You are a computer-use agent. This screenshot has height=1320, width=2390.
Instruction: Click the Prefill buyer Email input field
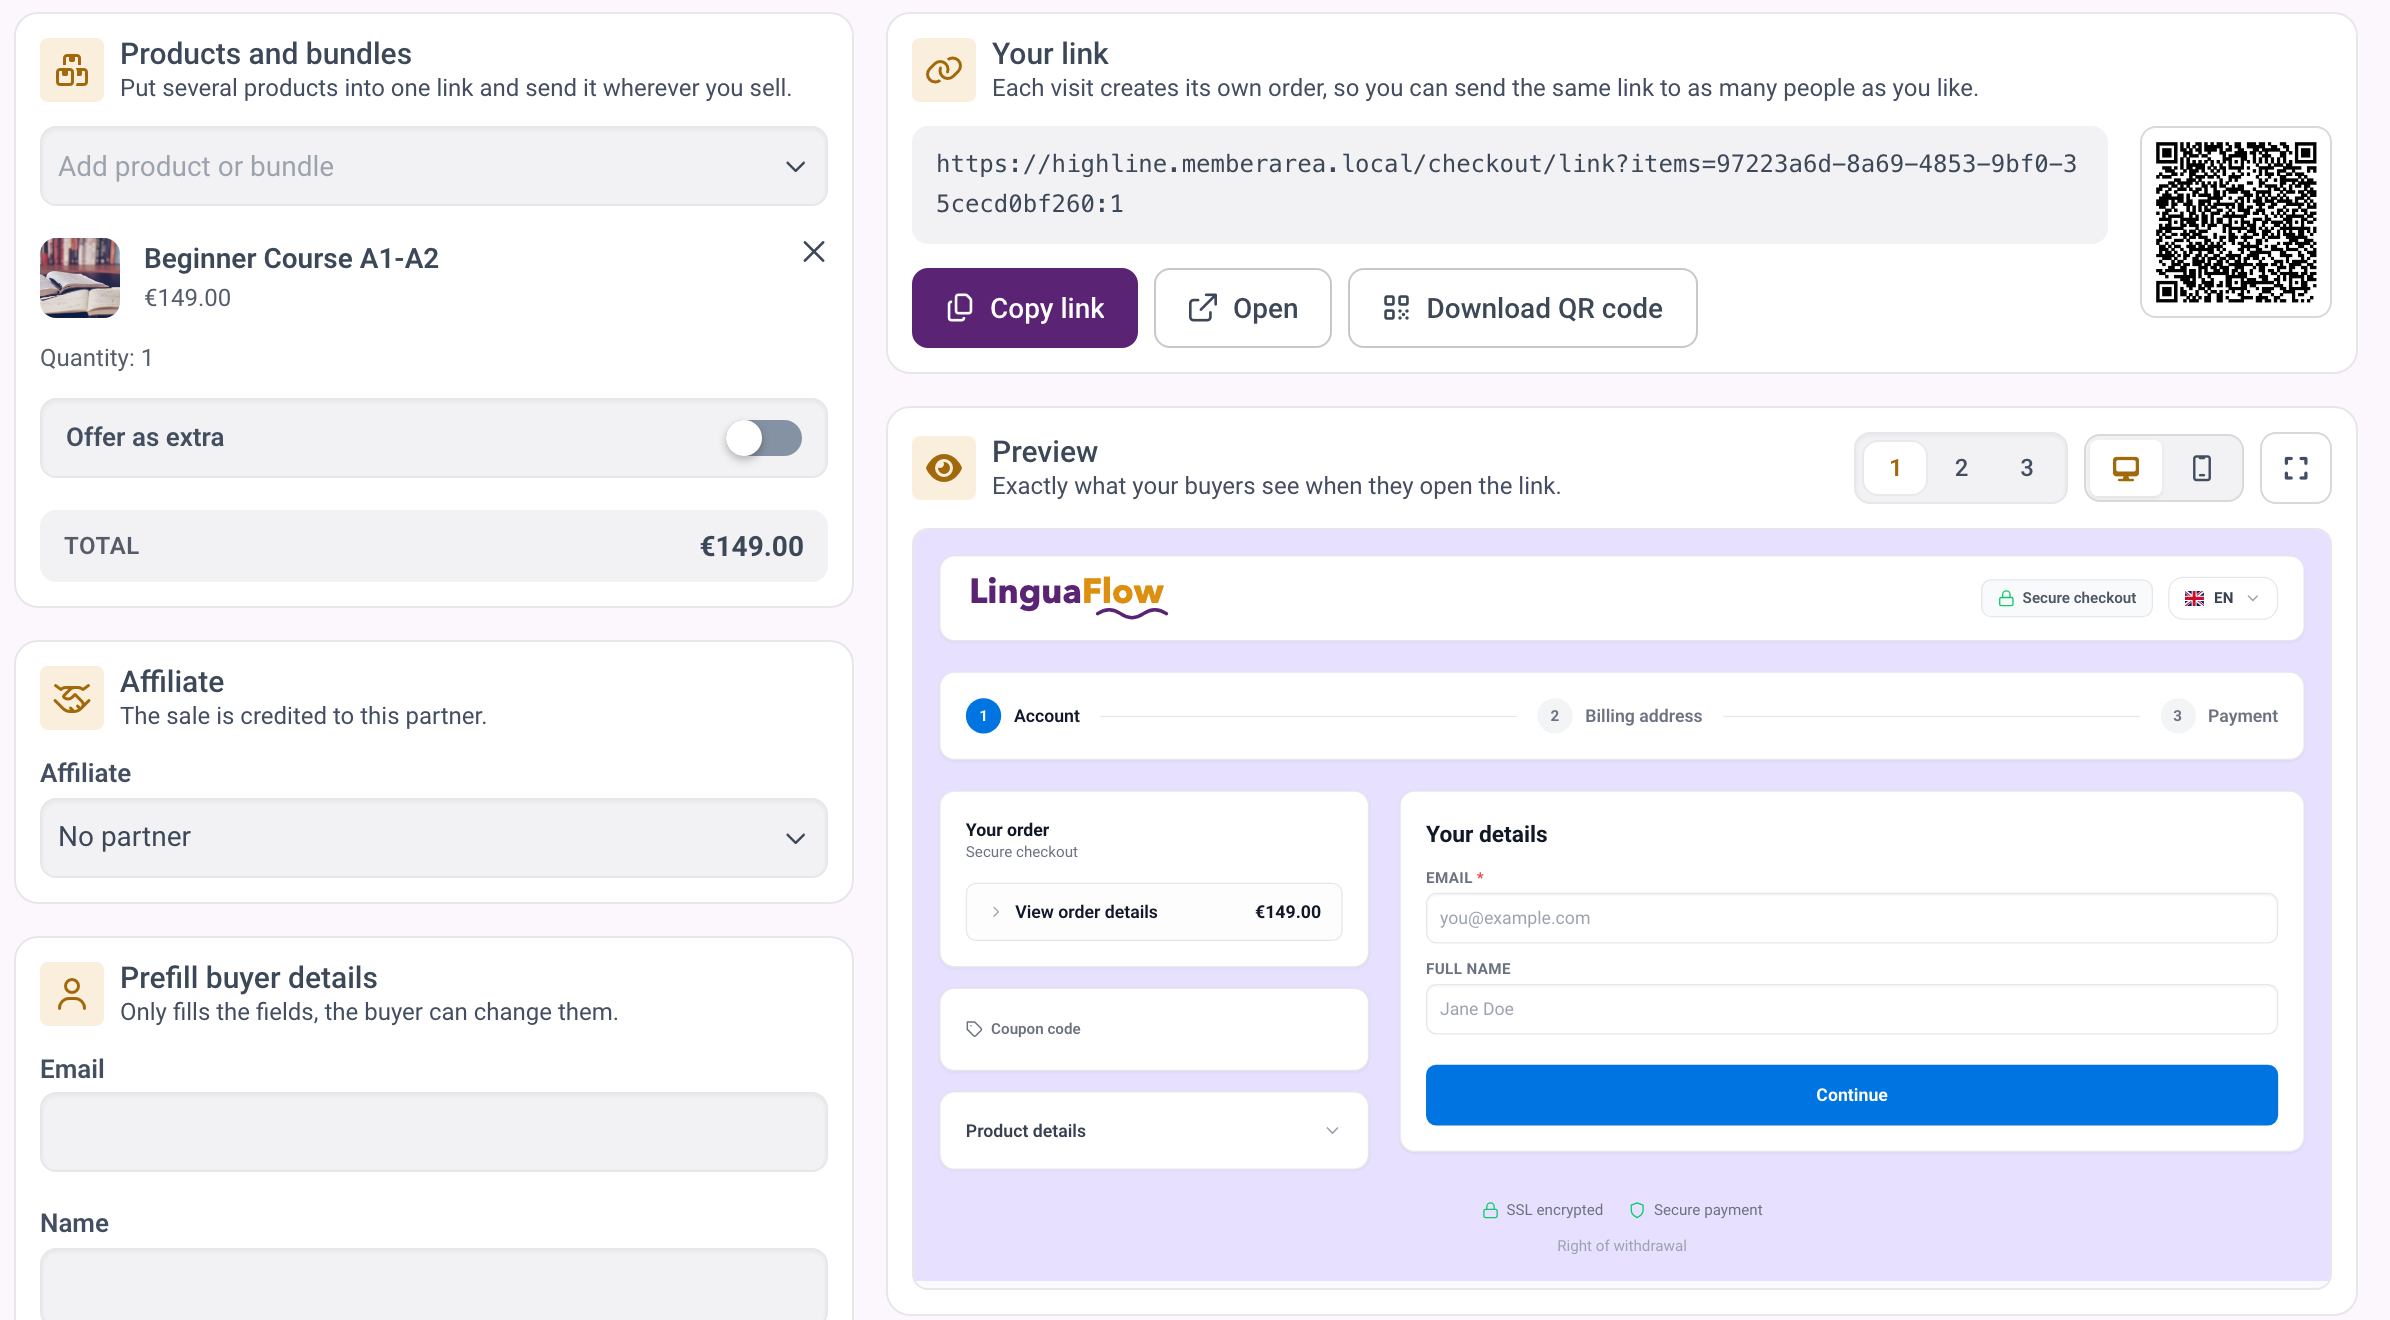pyautogui.click(x=434, y=1132)
